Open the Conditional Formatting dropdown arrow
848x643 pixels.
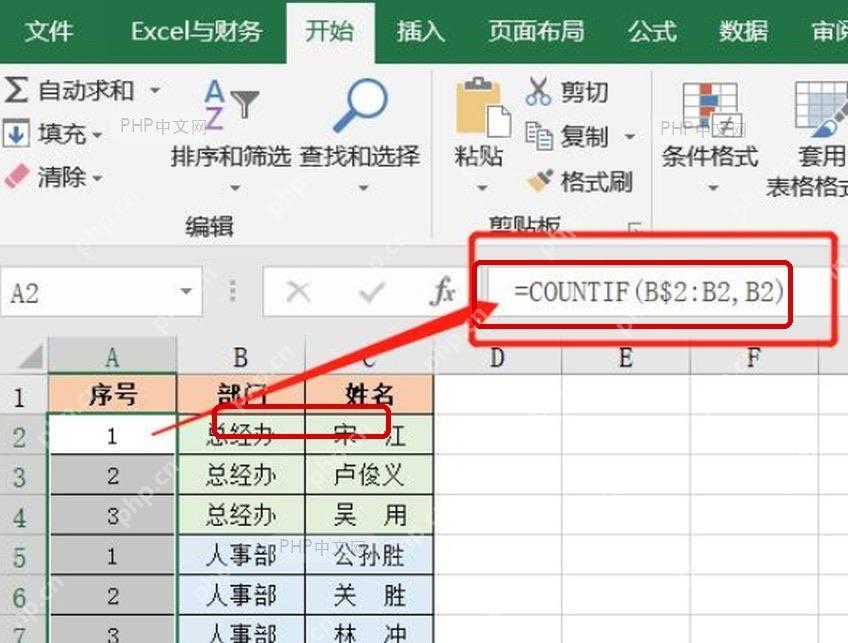(713, 188)
